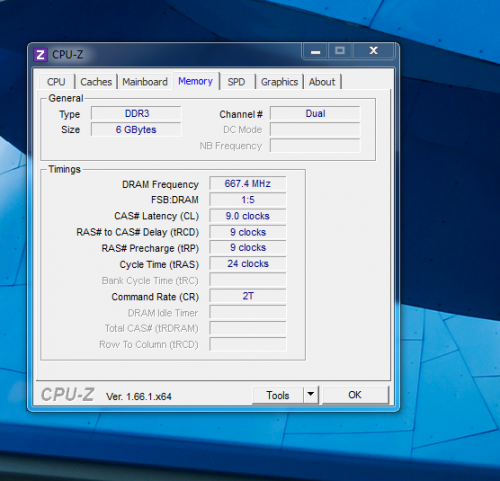
Task: Show the About tab
Action: coord(322,82)
